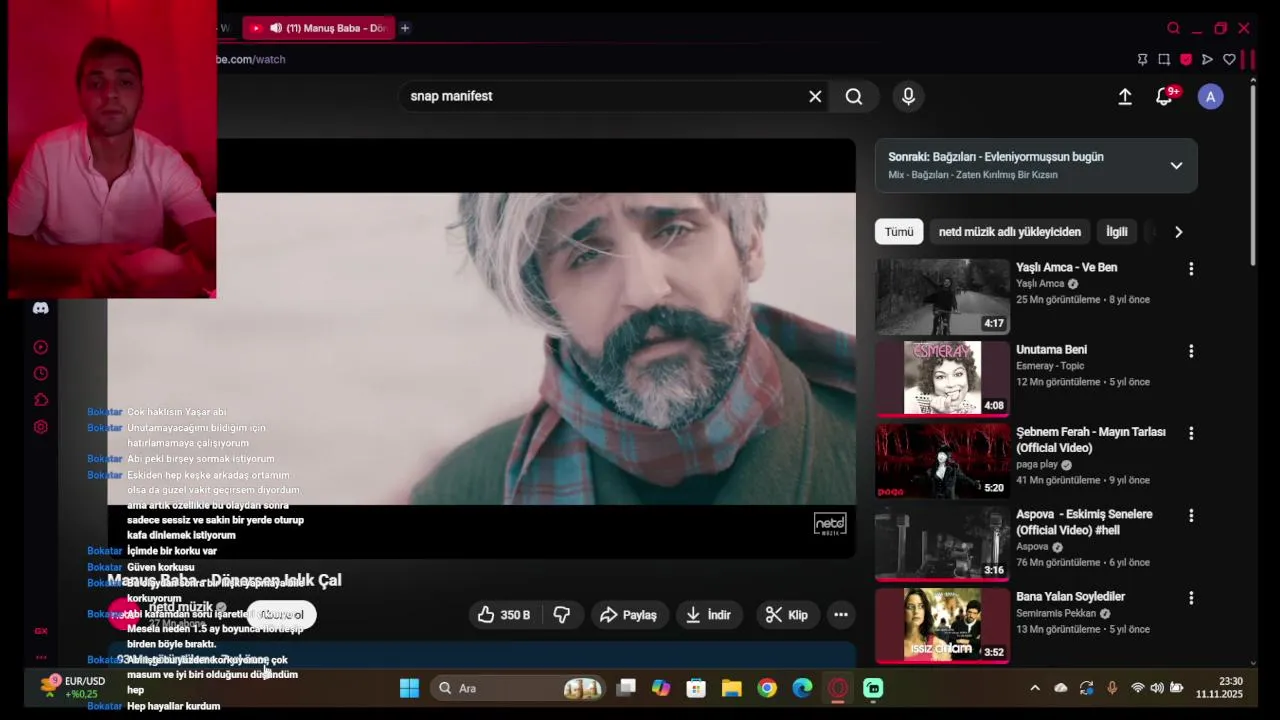
Task: Open Microsoft Edge from the taskbar
Action: [x=802, y=688]
